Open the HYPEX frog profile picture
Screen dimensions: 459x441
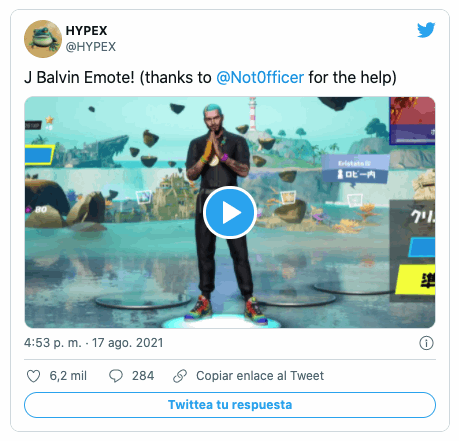point(43,39)
